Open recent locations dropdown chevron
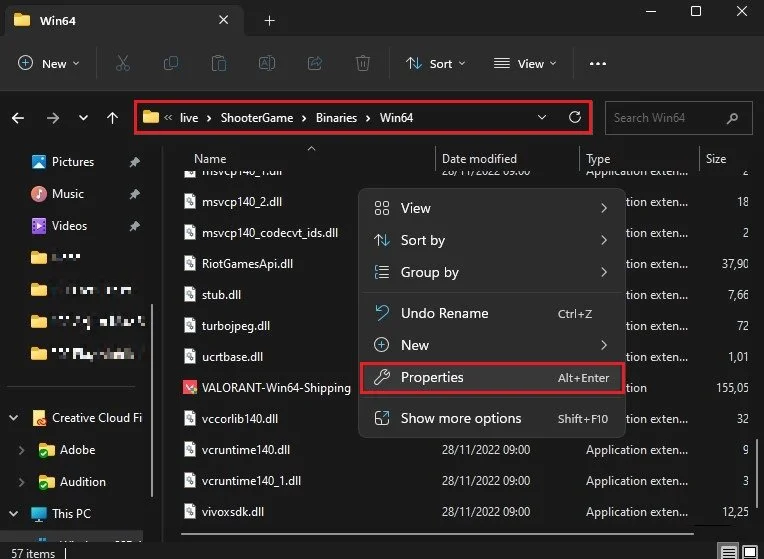The height and width of the screenshot is (559, 764). click(x=83, y=118)
